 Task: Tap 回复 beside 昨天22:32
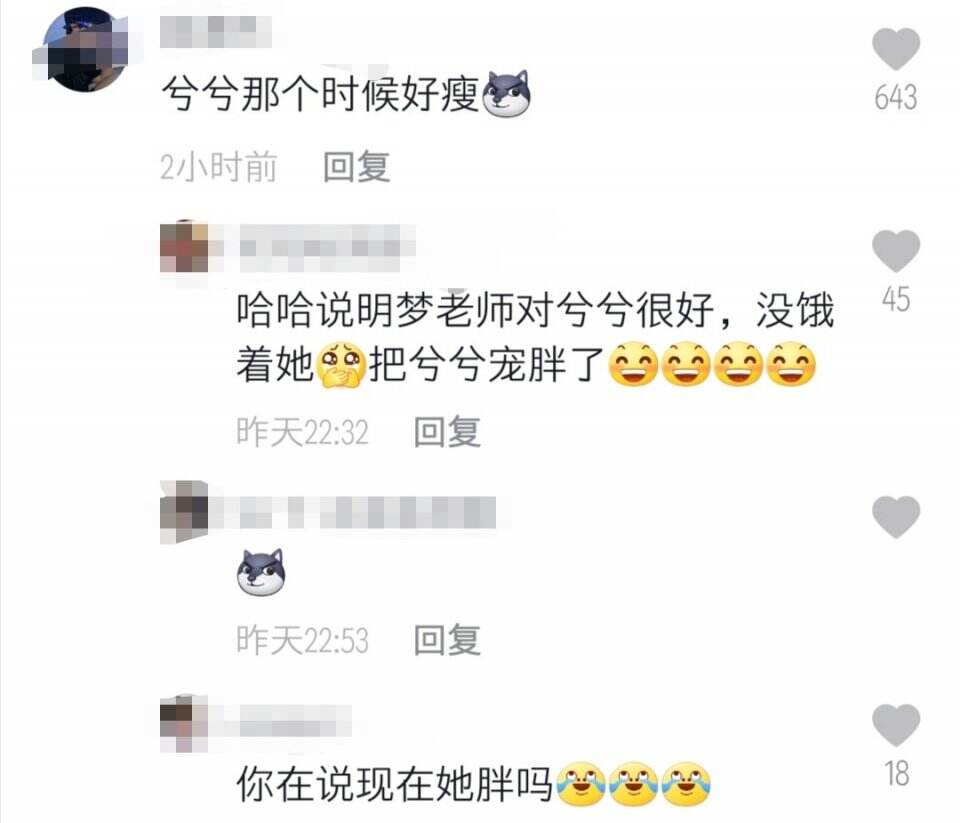[x=447, y=432]
